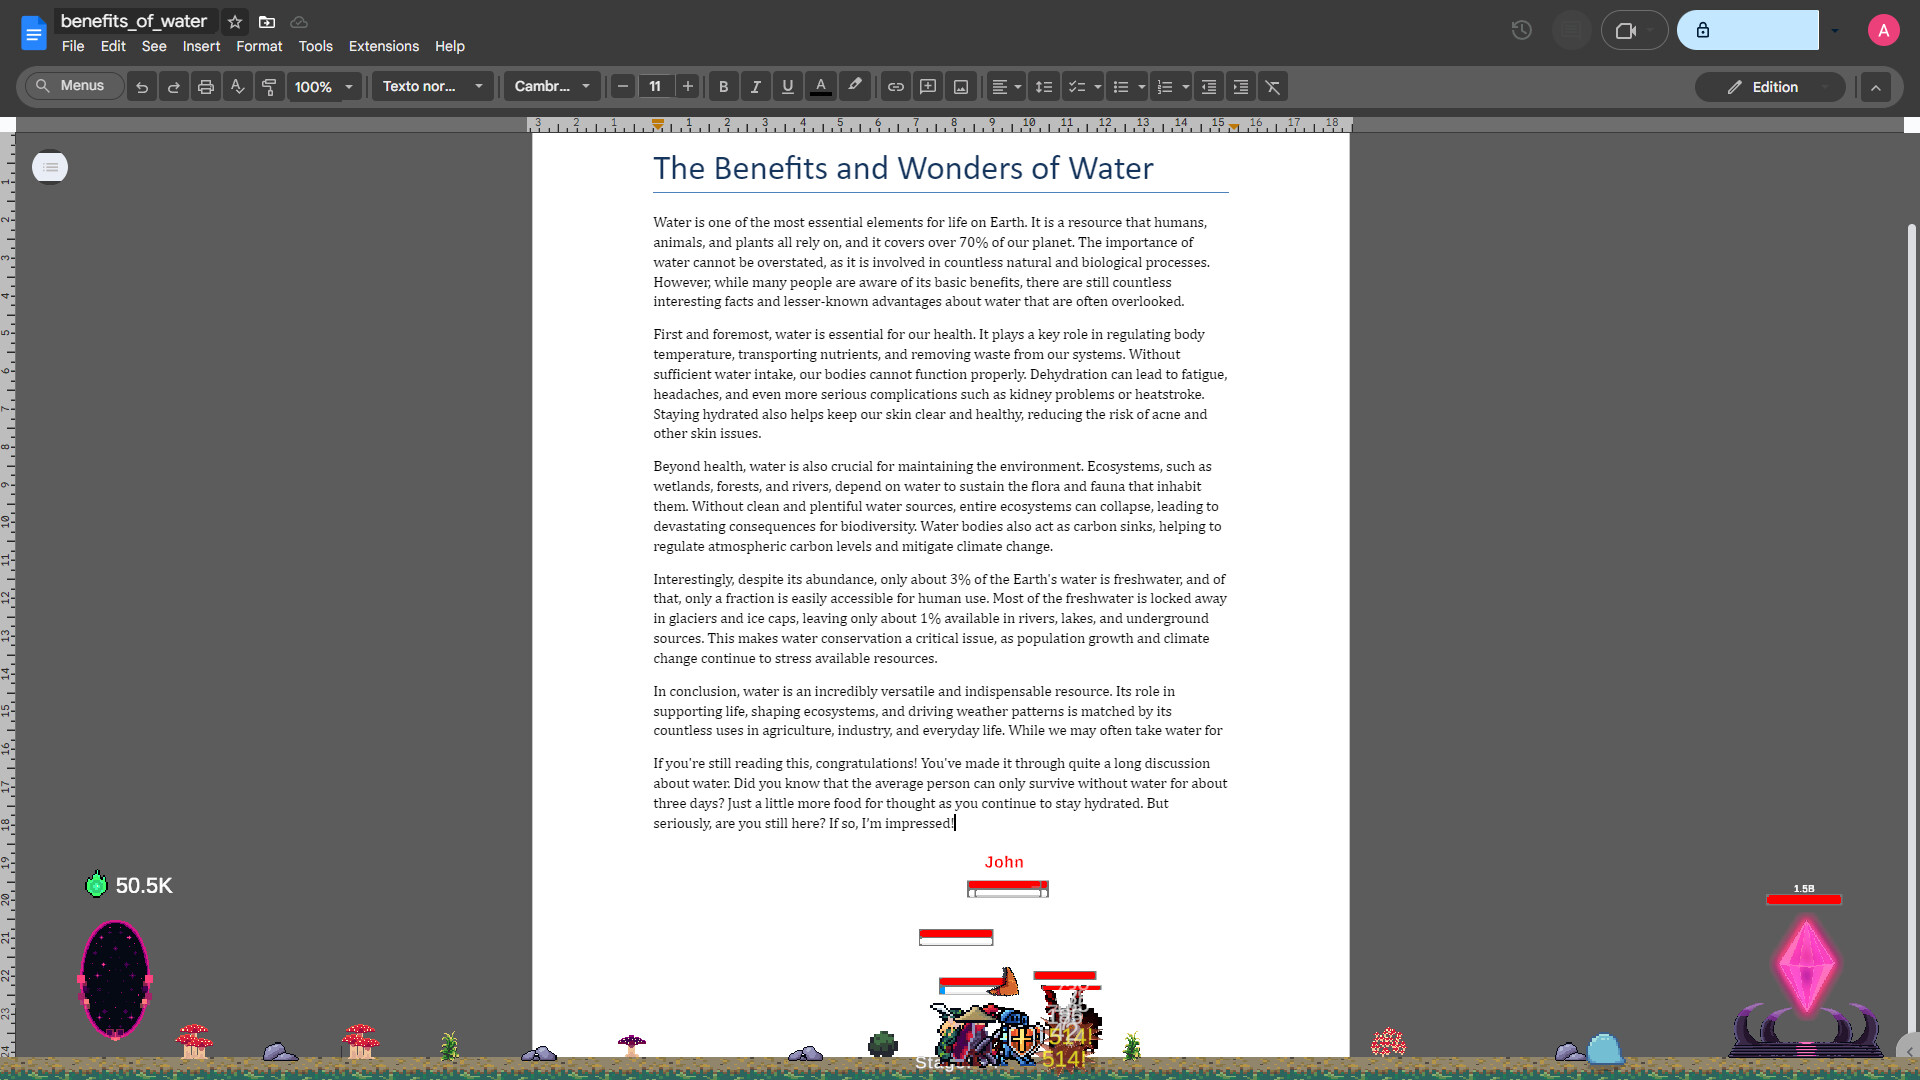This screenshot has width=1920, height=1080.
Task: Expand the Texto normal styles dropdown
Action: pos(433,87)
